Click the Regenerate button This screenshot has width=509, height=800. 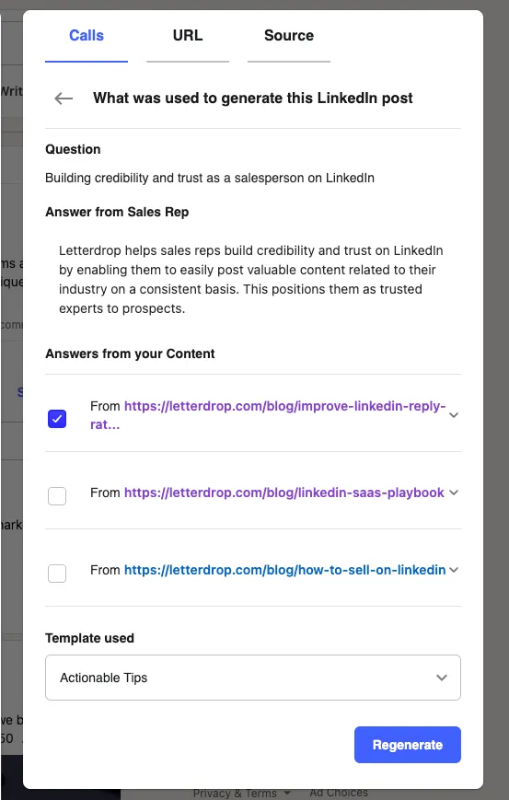pyautogui.click(x=408, y=745)
